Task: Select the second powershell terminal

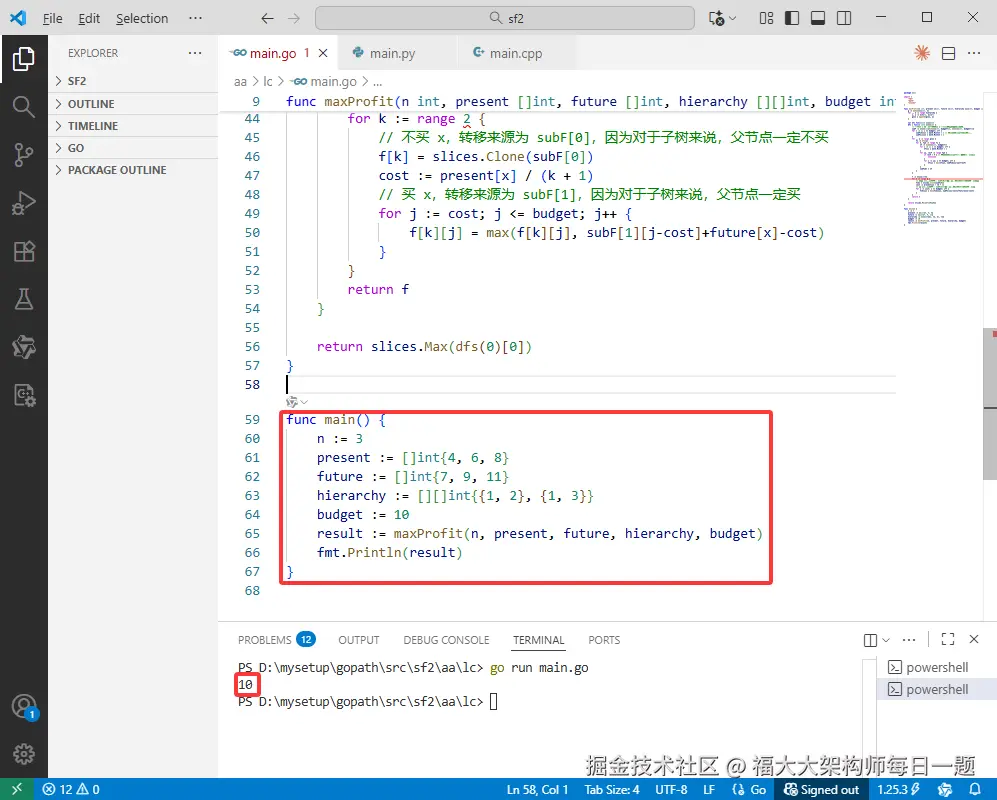Action: (936, 689)
